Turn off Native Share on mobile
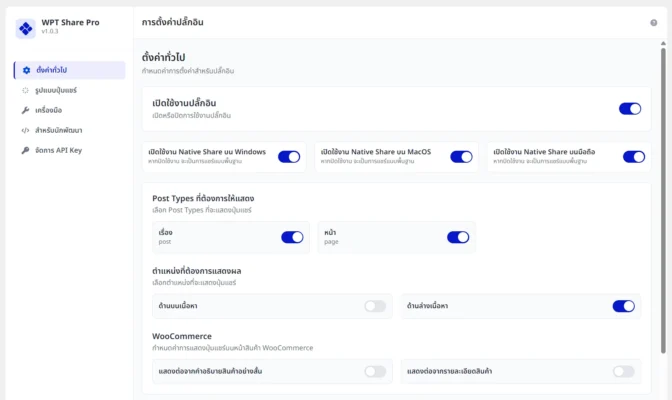672x400 pixels. click(633, 156)
